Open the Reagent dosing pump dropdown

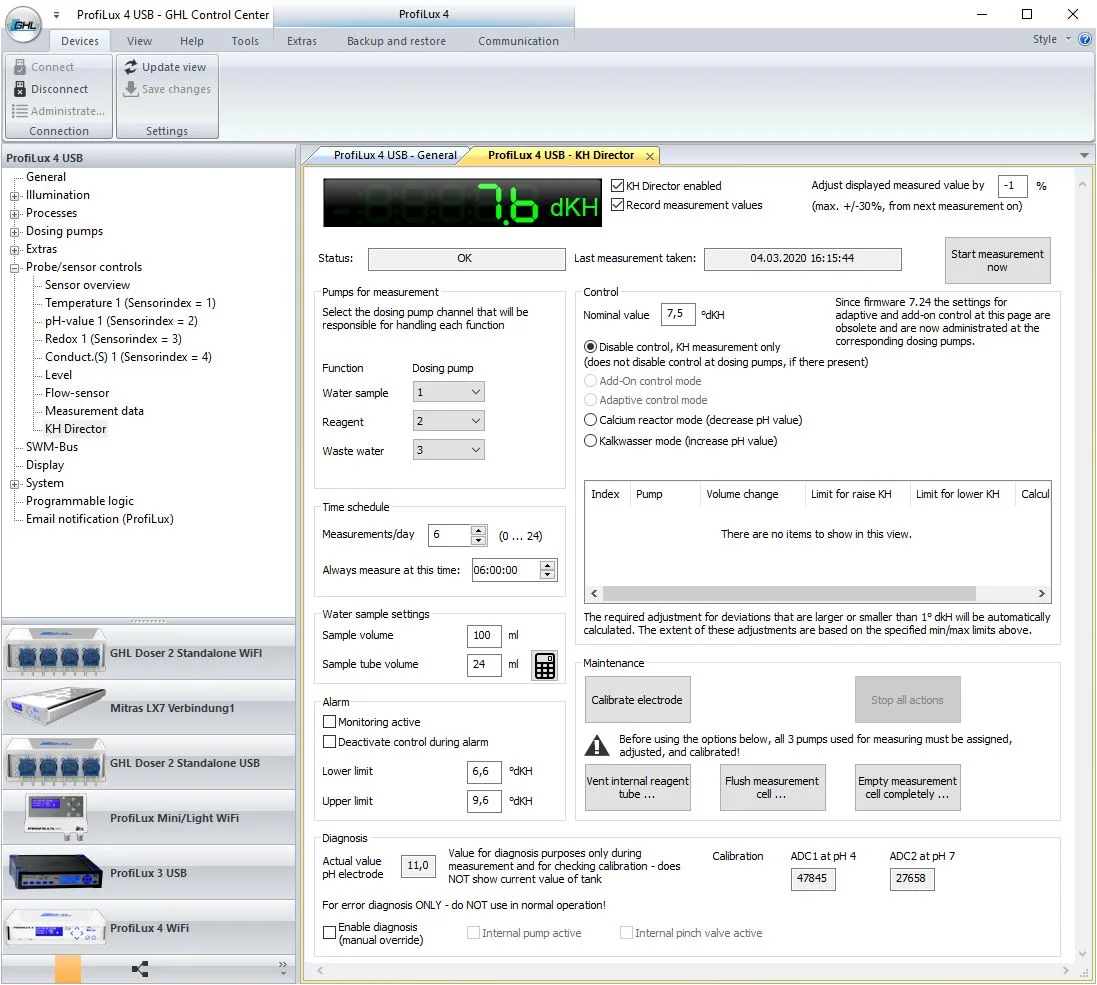448,421
